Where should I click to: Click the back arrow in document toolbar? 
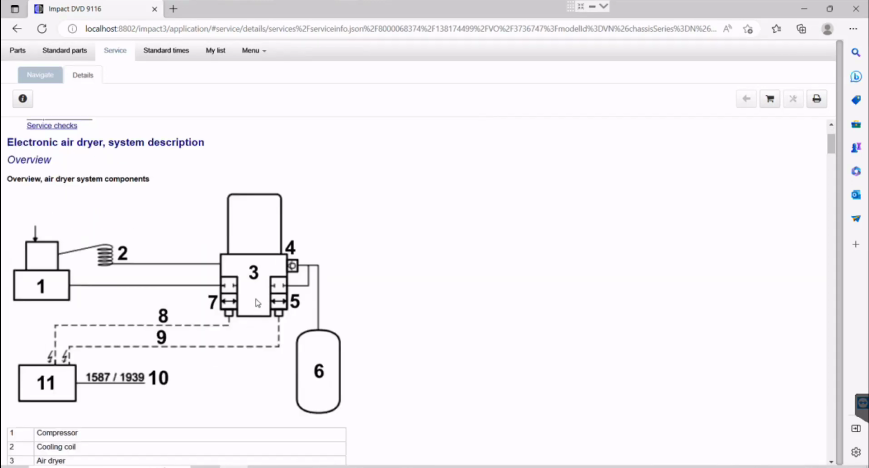click(746, 99)
